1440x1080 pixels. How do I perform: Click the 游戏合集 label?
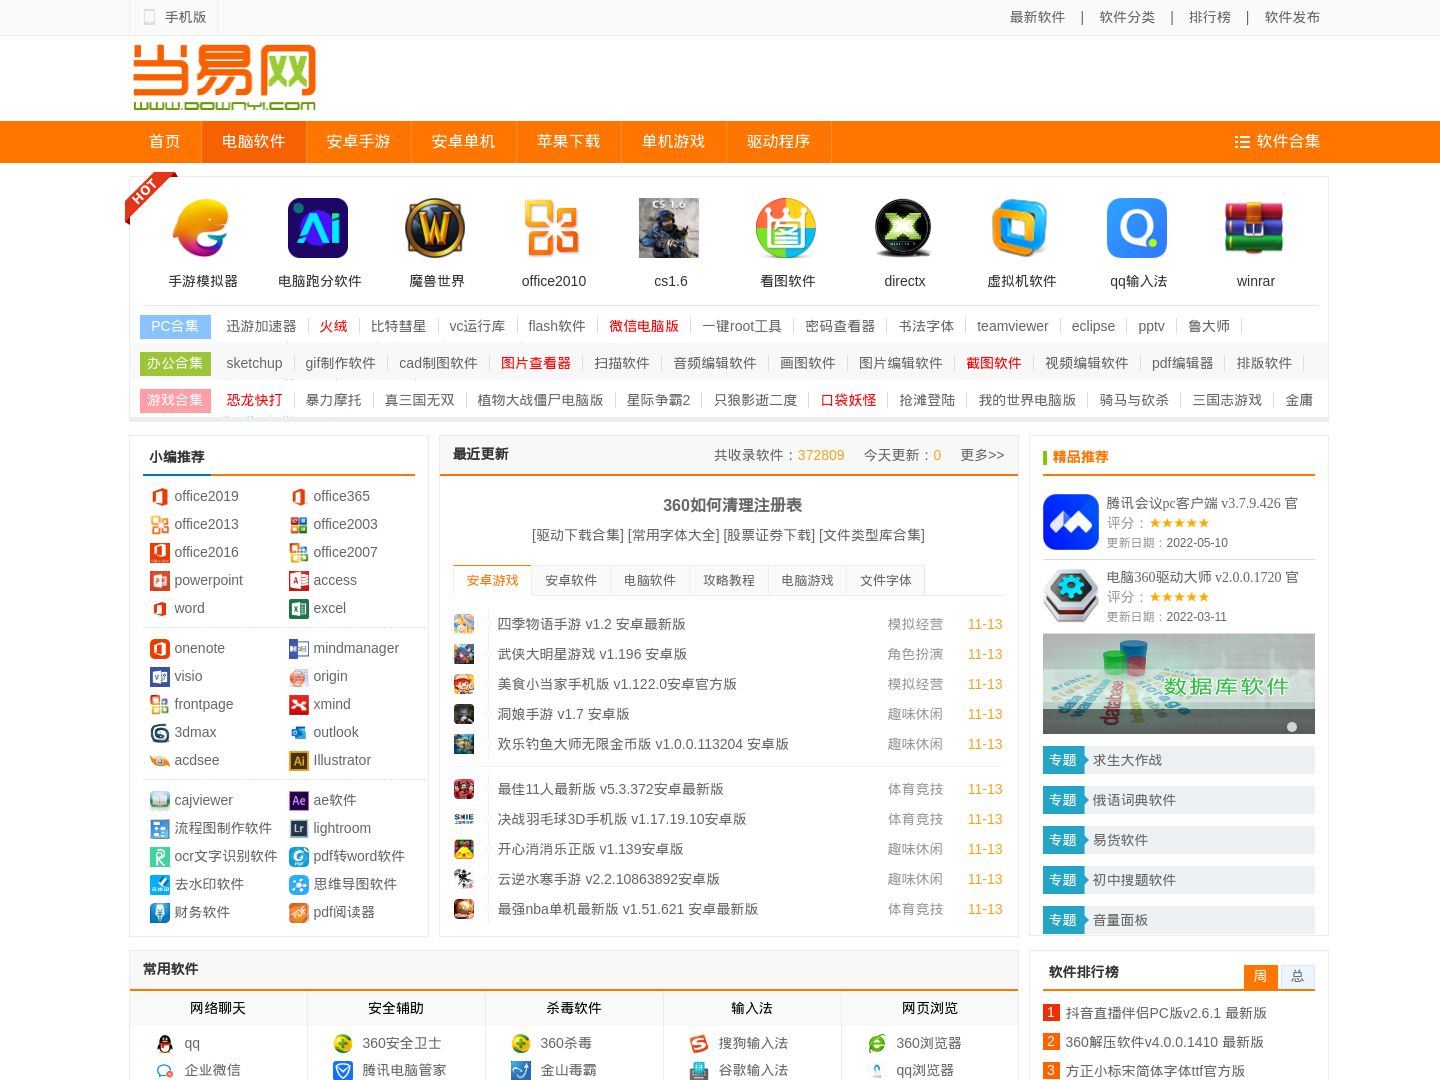click(175, 400)
